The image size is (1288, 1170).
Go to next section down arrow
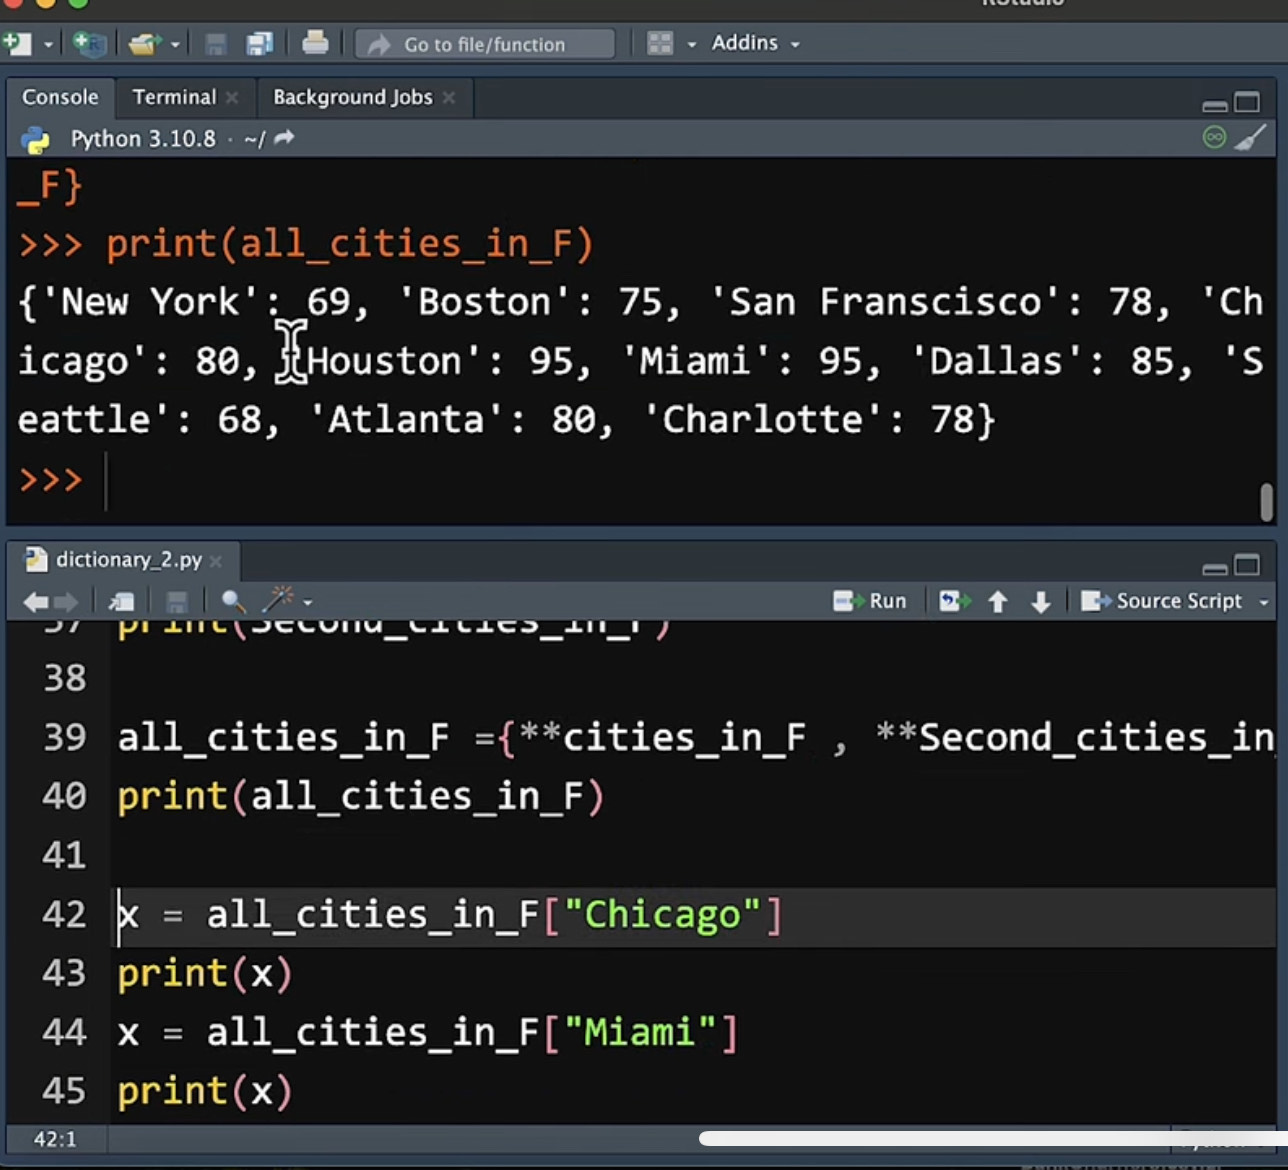point(1040,601)
